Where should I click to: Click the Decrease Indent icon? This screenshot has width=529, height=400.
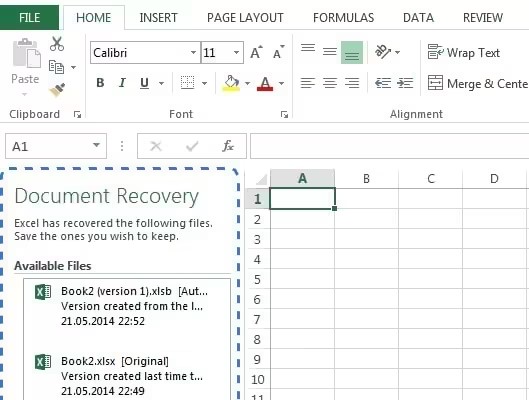click(383, 83)
